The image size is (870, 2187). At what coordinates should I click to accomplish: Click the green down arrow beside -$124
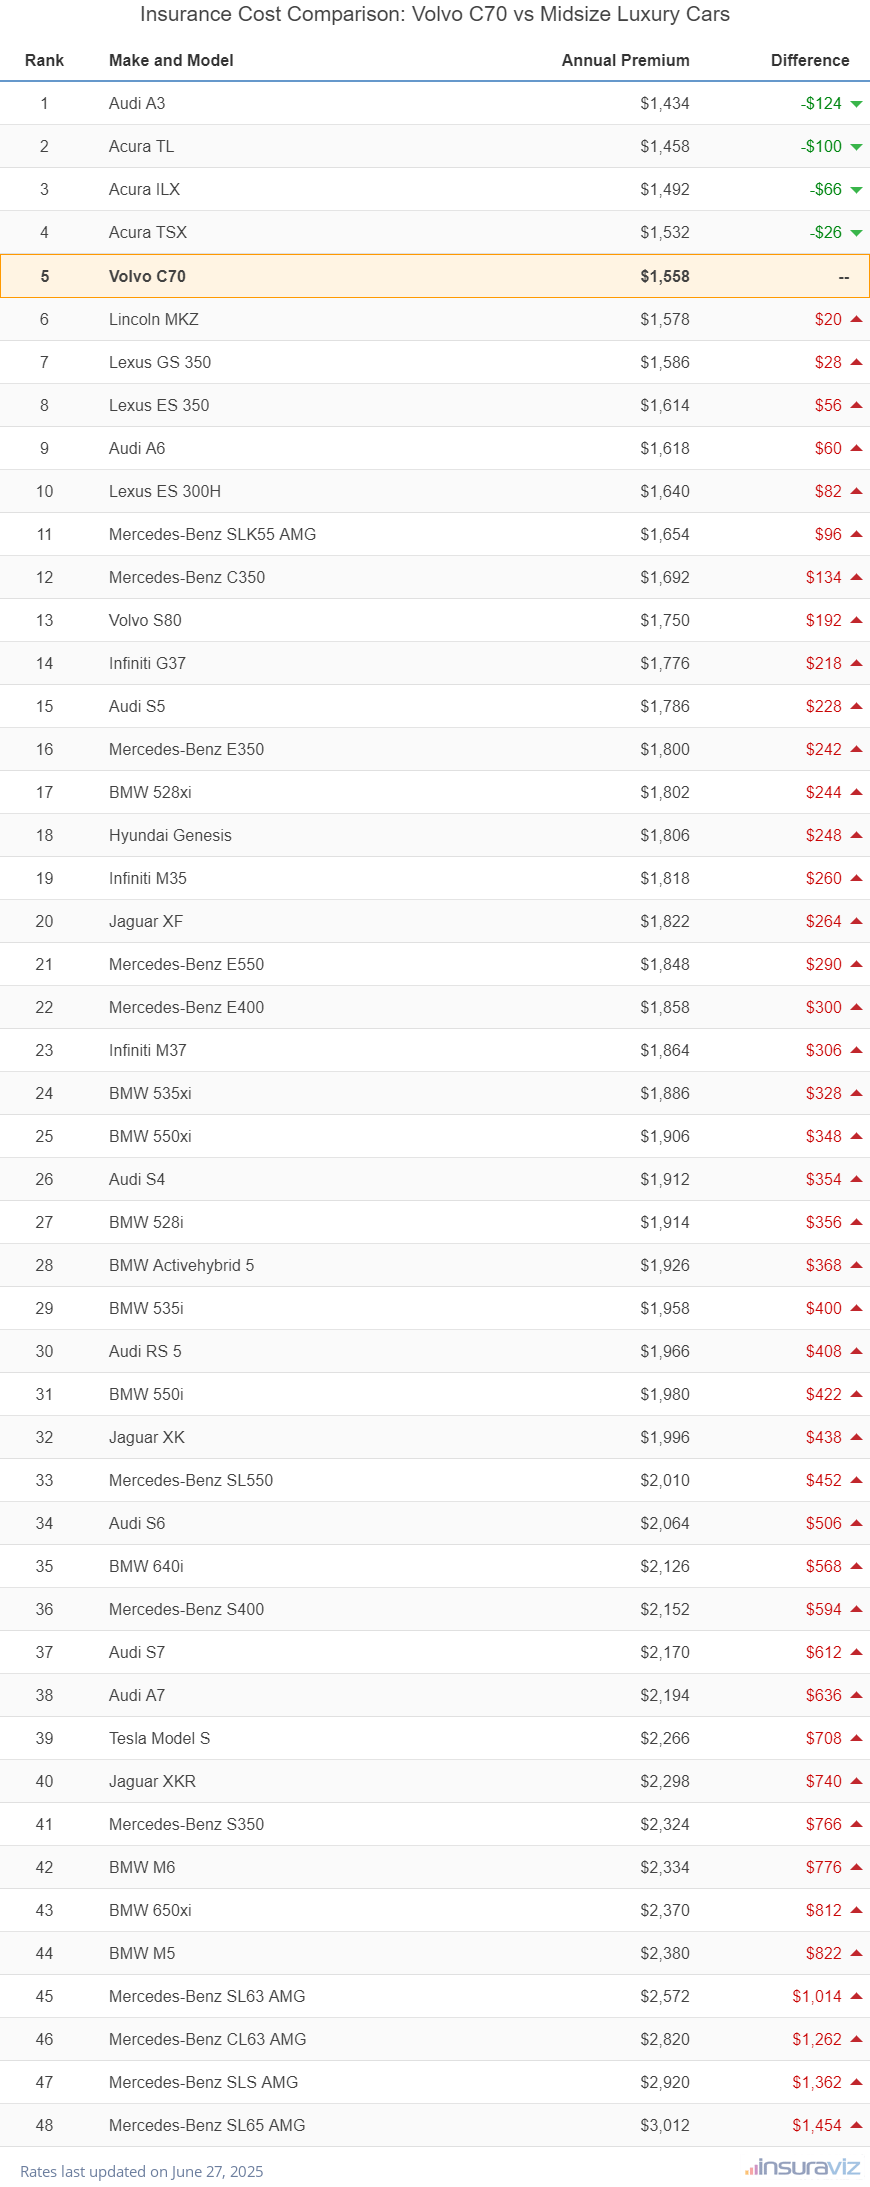tap(856, 104)
